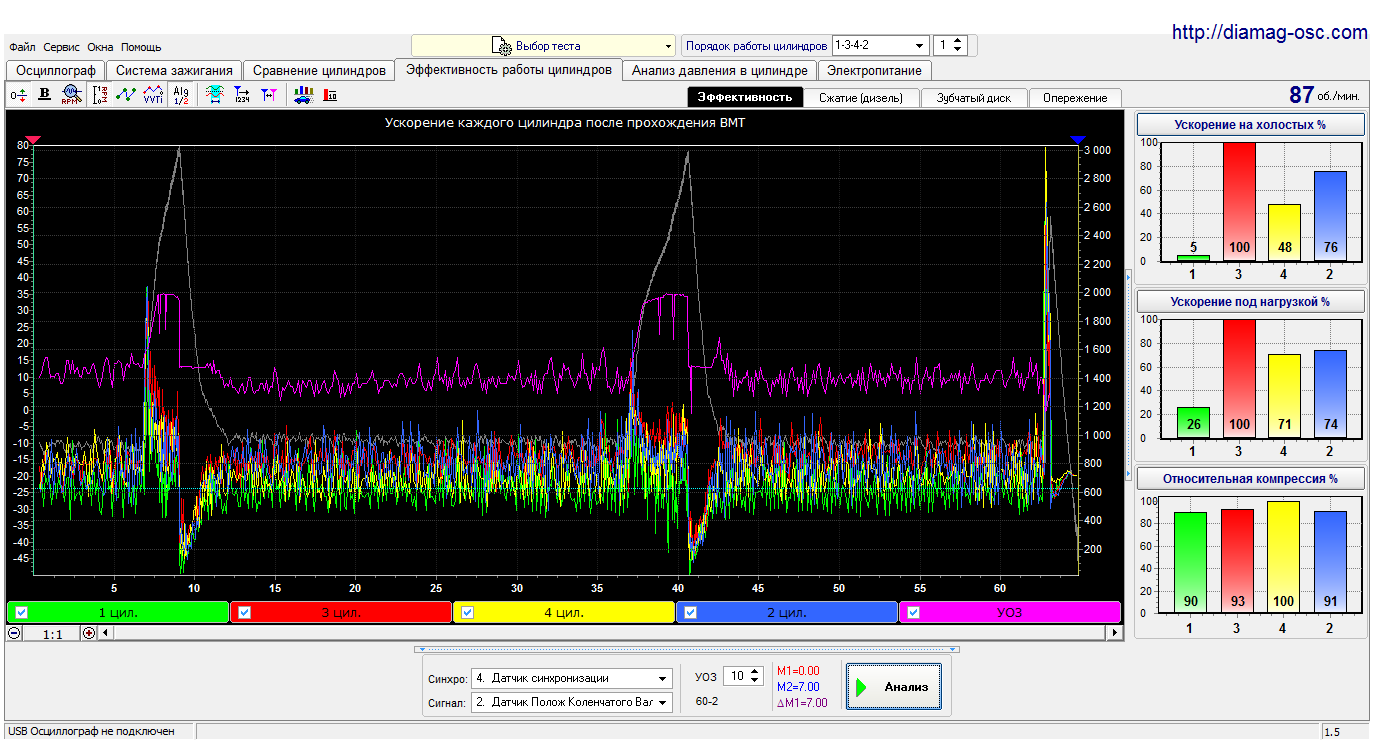Click the RPM 1/0 bracket scale icon
The width and height of the screenshot is (1382, 744).
click(99, 95)
